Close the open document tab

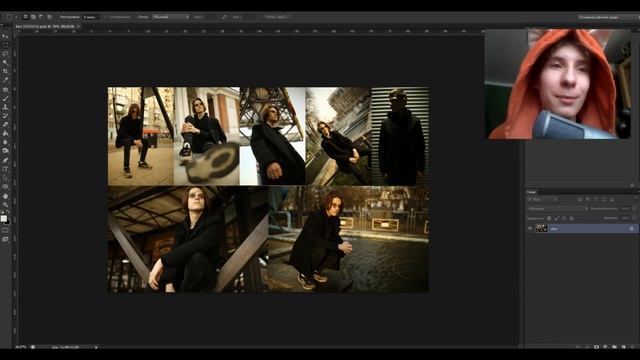pos(78,26)
